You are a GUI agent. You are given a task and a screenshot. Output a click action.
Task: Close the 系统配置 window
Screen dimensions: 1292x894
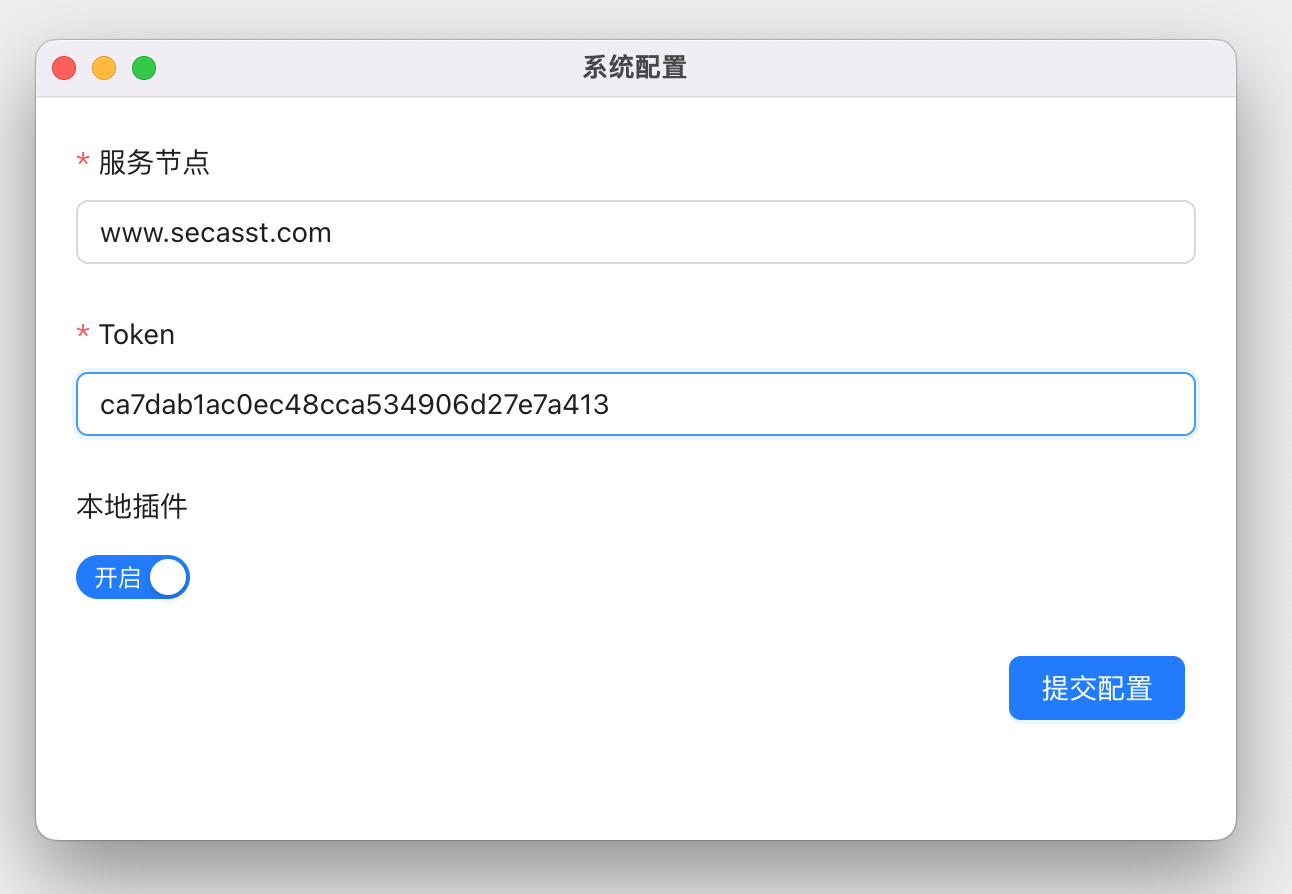pos(64,68)
